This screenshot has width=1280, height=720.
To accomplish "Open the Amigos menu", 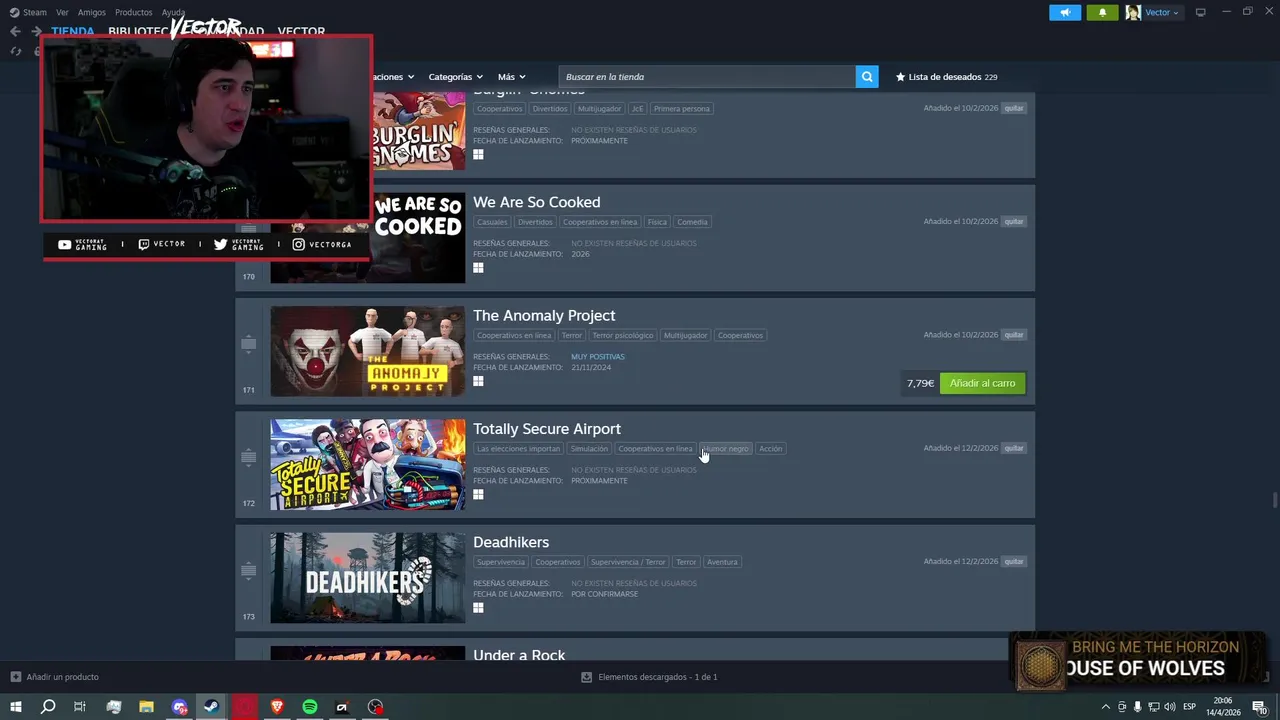I will pyautogui.click(x=92, y=12).
